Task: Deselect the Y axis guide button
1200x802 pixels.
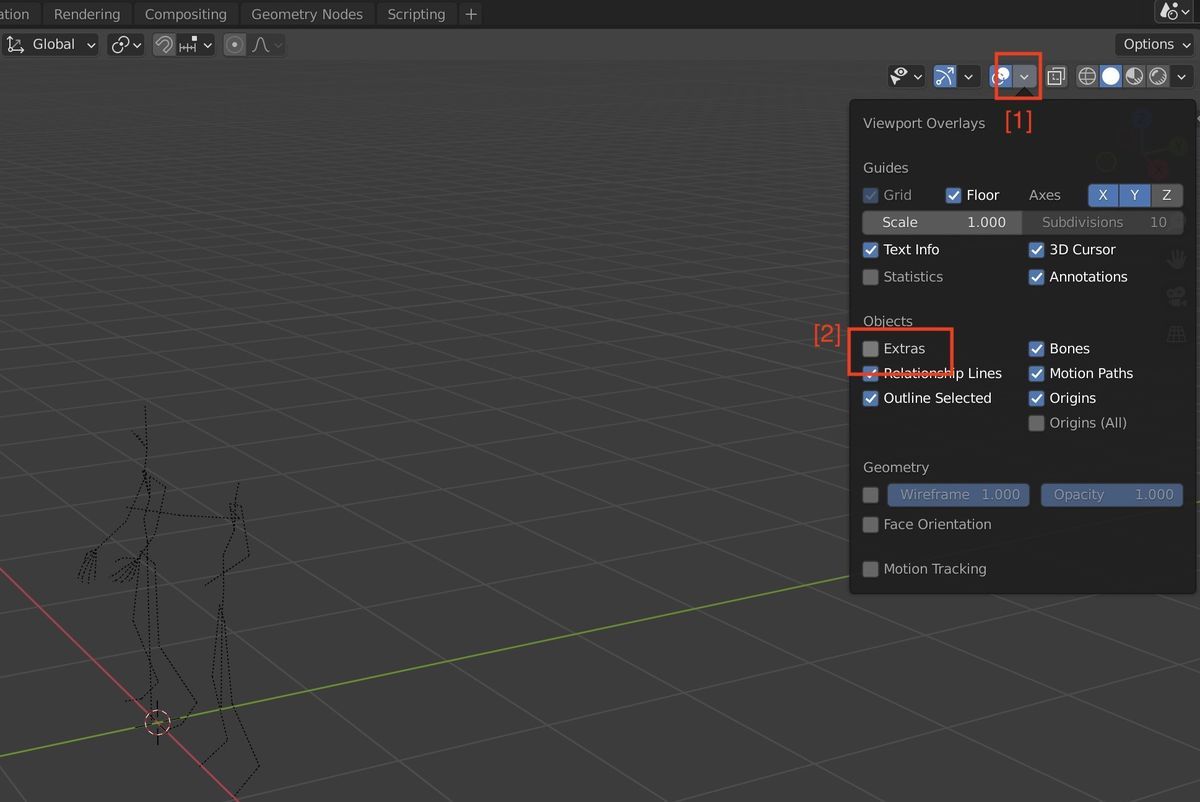Action: [x=1134, y=195]
